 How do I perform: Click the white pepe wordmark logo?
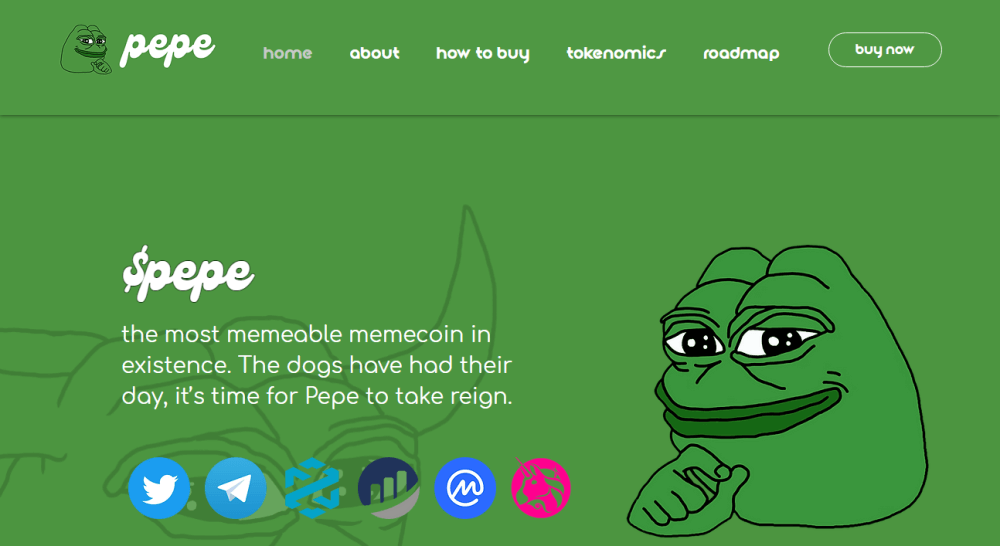tap(167, 48)
